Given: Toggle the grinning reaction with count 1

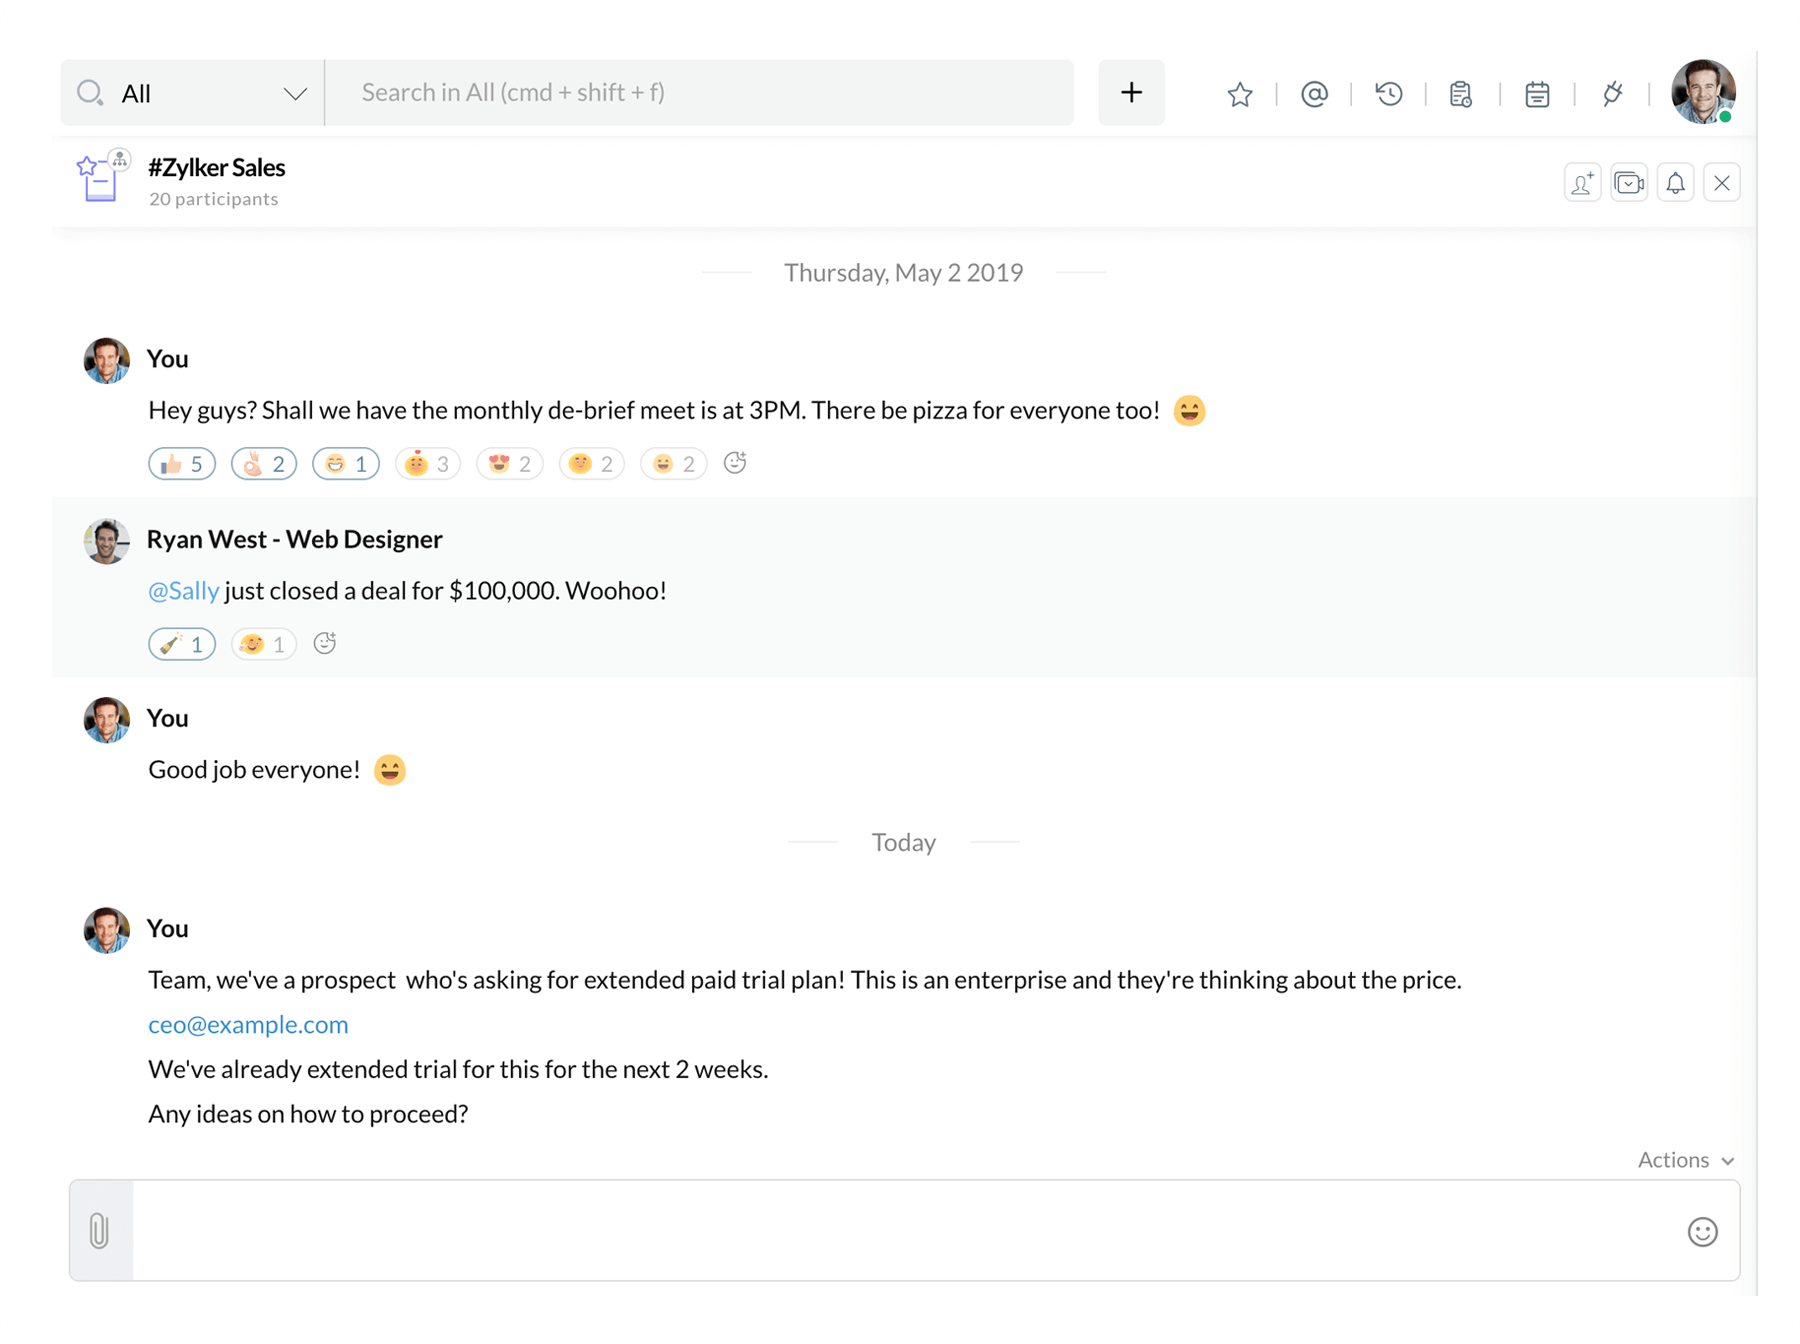Looking at the screenshot, I should point(346,464).
